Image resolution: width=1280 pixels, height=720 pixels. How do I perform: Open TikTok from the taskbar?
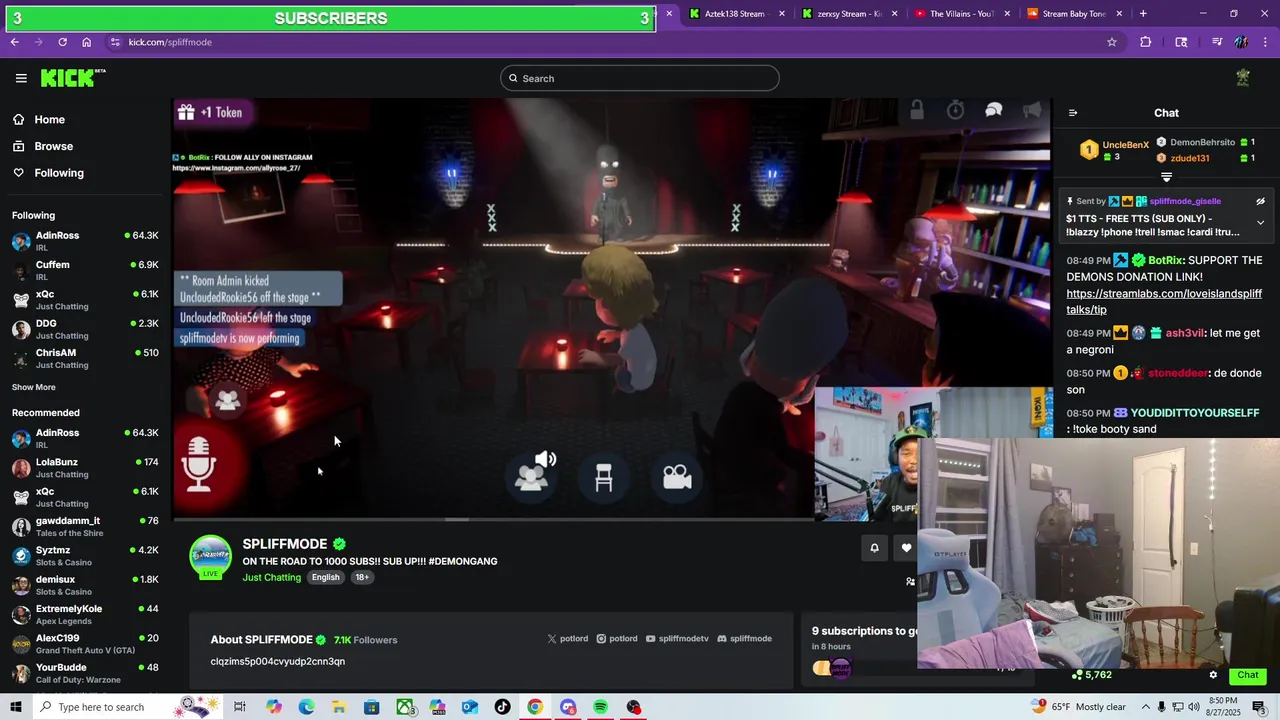point(502,707)
